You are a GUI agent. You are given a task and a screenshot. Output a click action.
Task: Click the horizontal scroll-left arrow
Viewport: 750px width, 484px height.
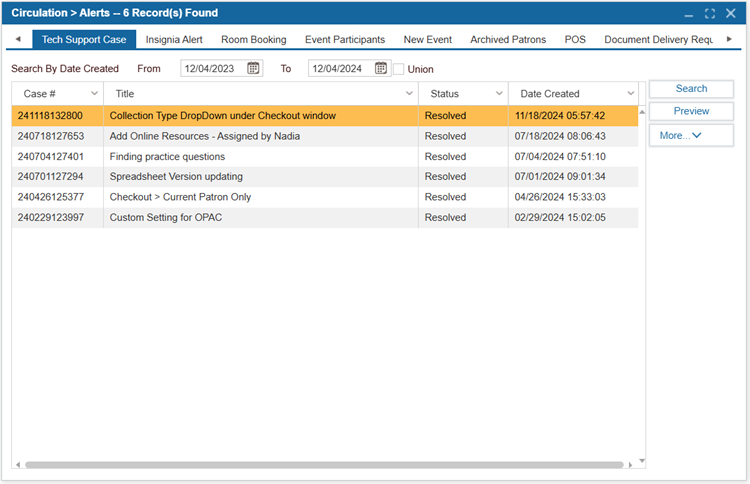[18, 464]
